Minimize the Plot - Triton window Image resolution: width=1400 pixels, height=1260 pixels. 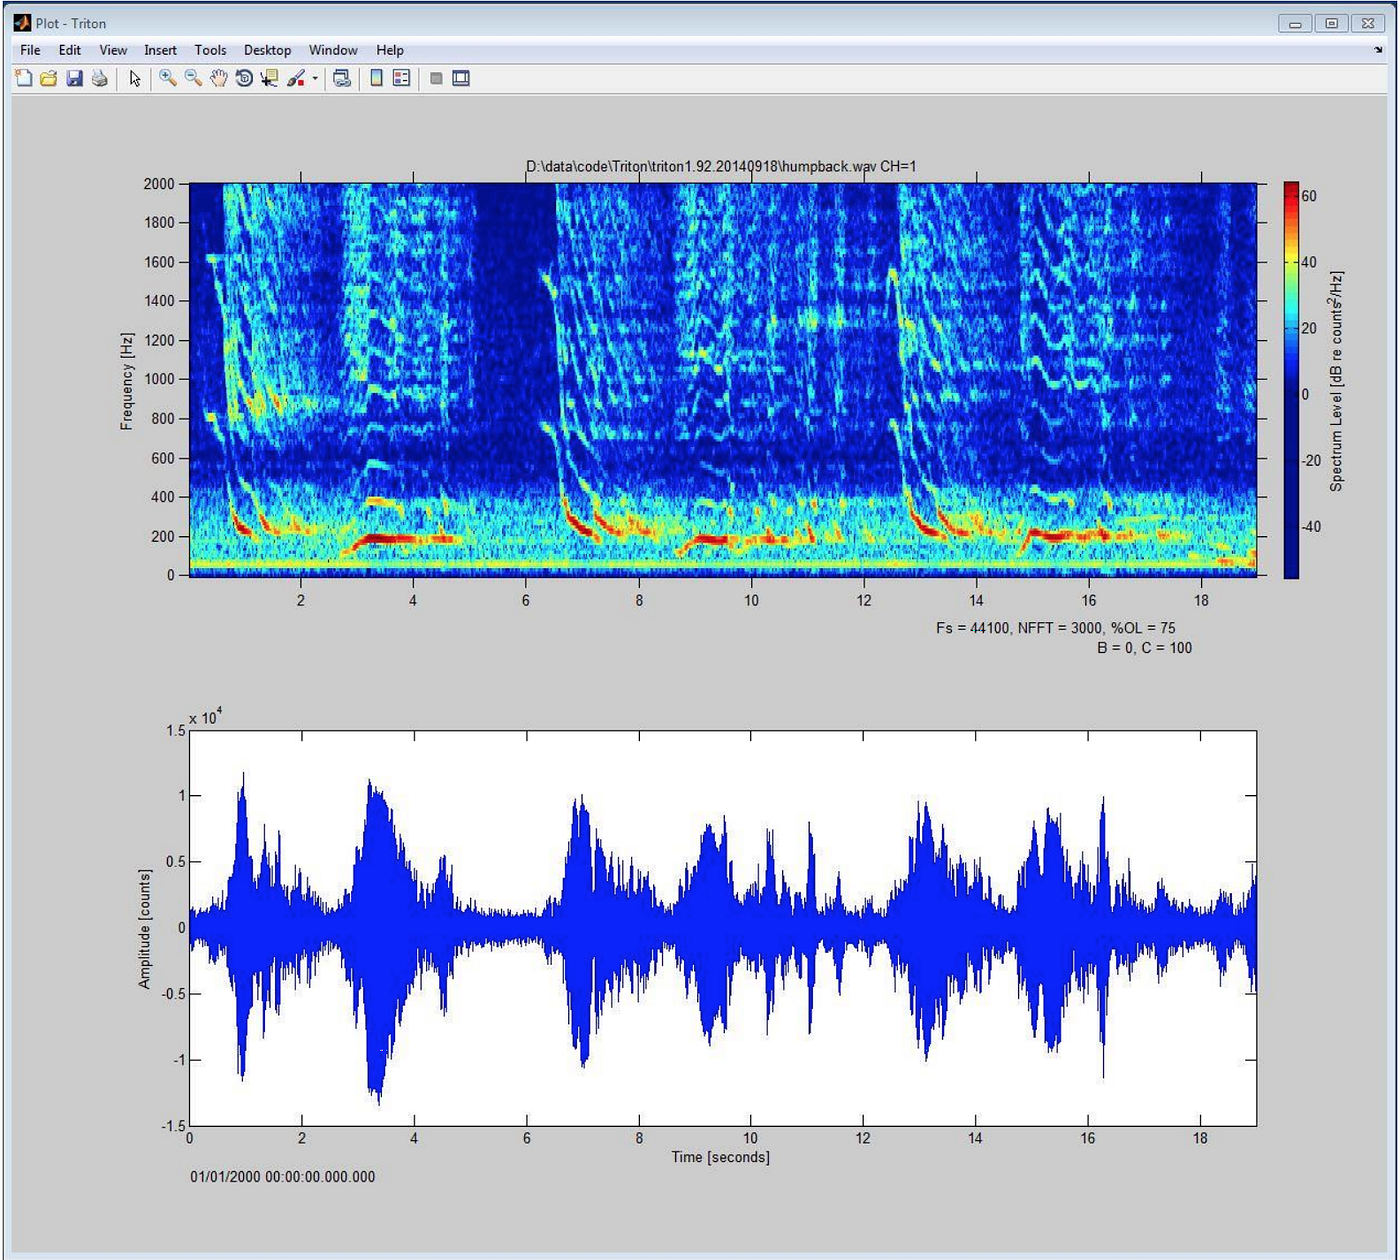click(1295, 23)
